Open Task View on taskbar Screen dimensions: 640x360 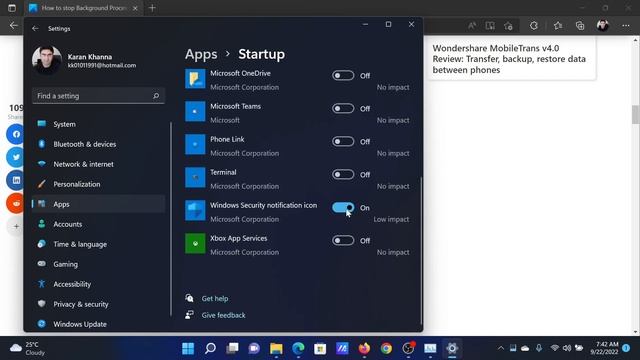[x=232, y=348]
